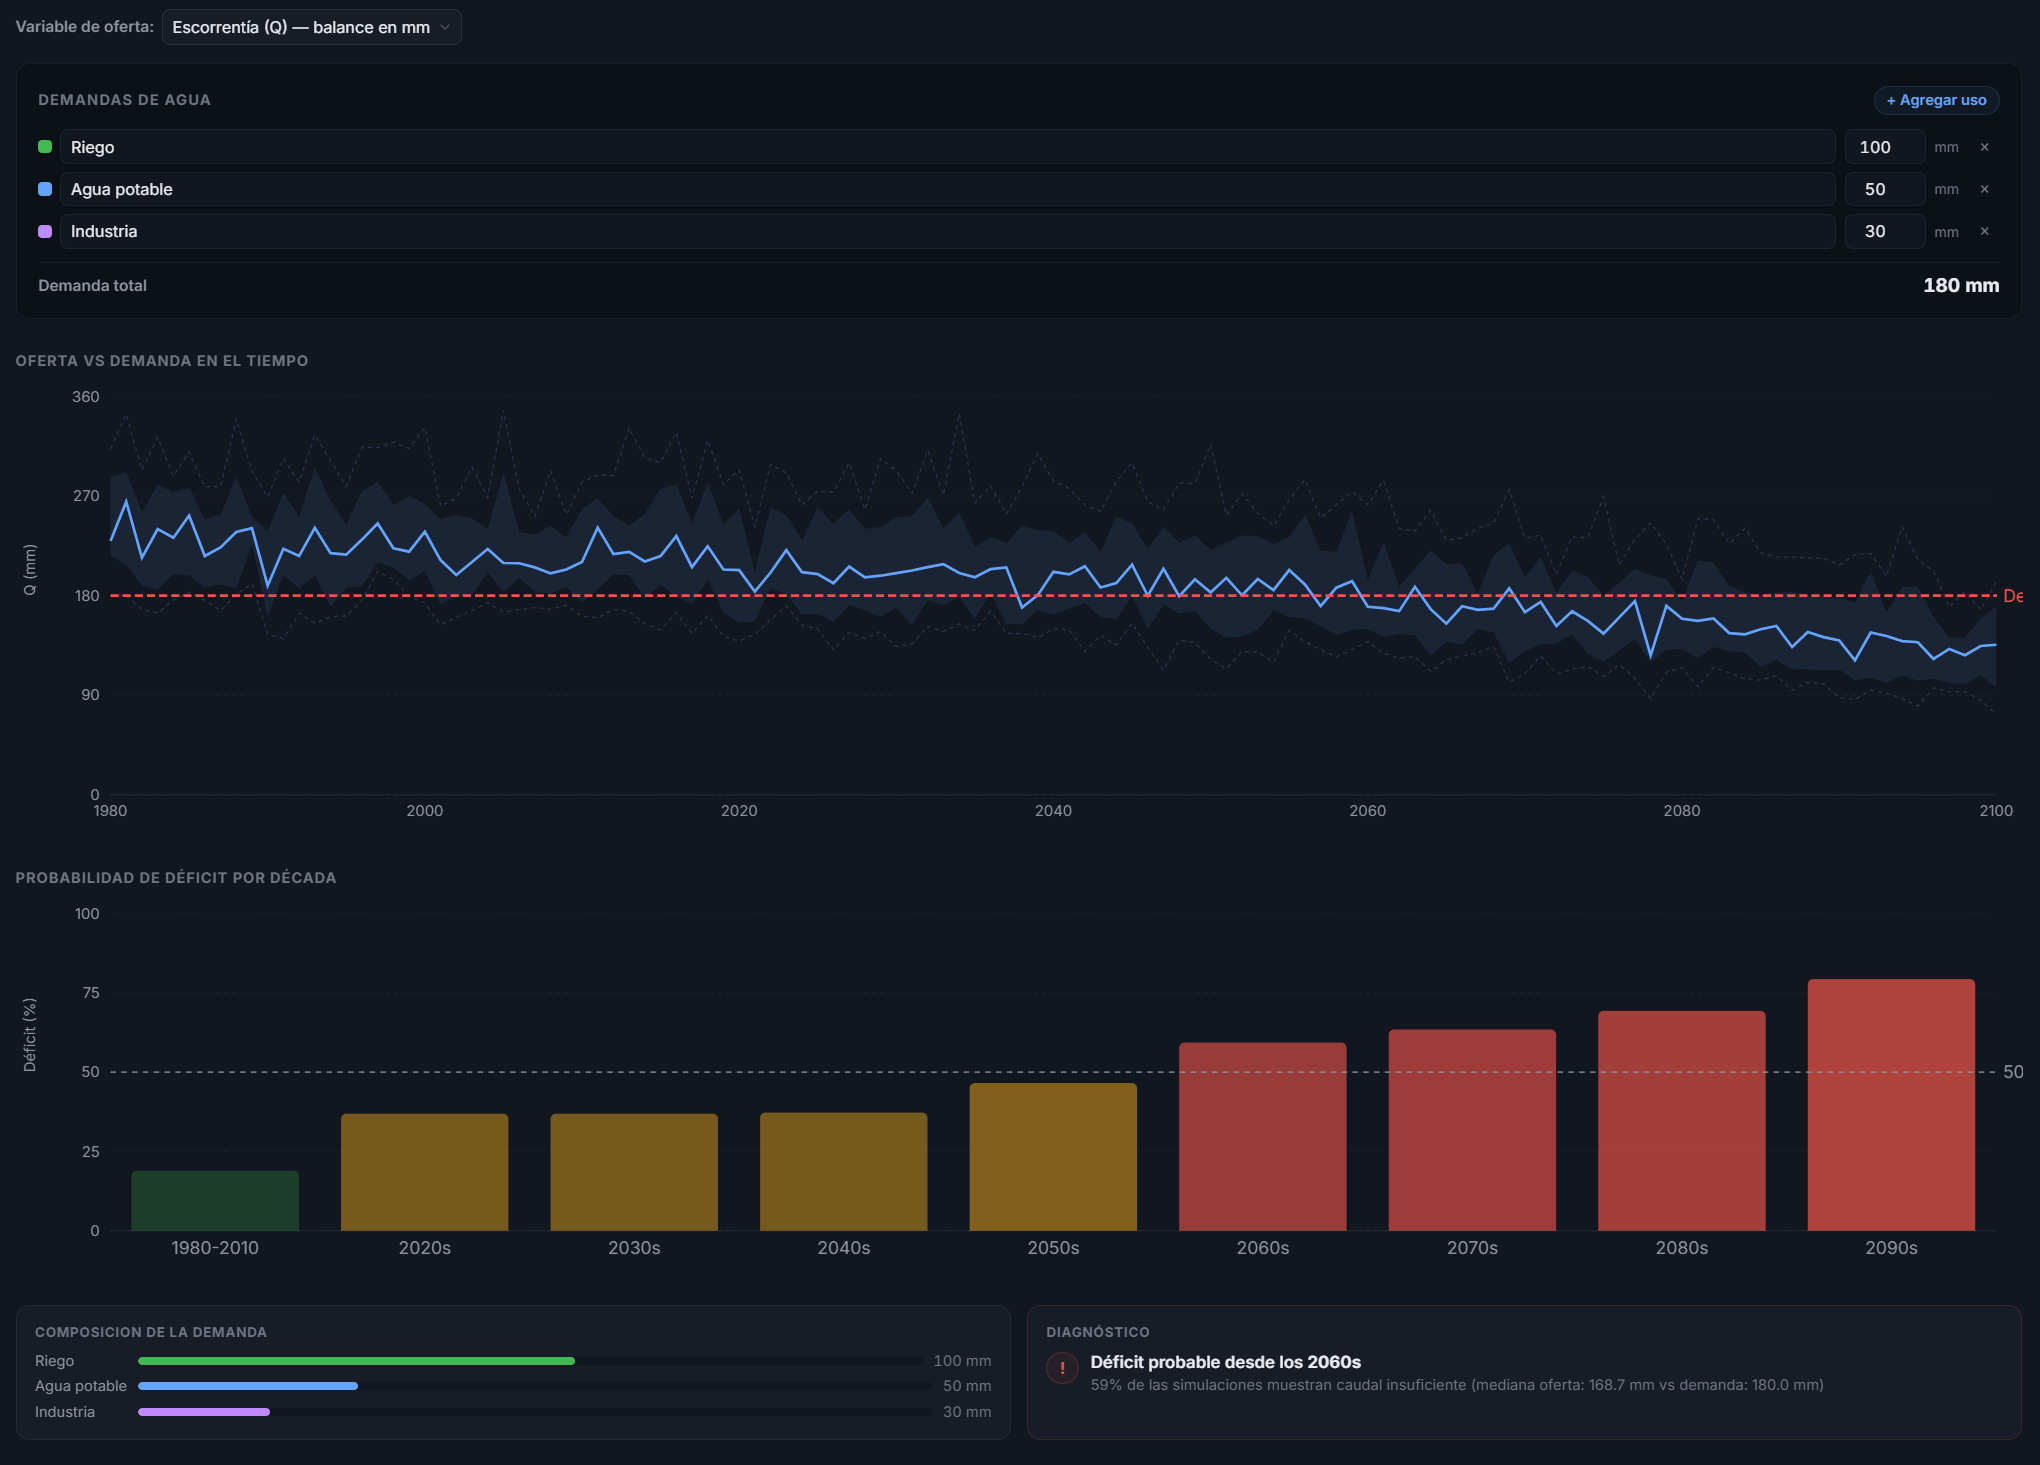Click the Agua potable 50 value field
2040x1465 pixels.
click(x=1883, y=189)
